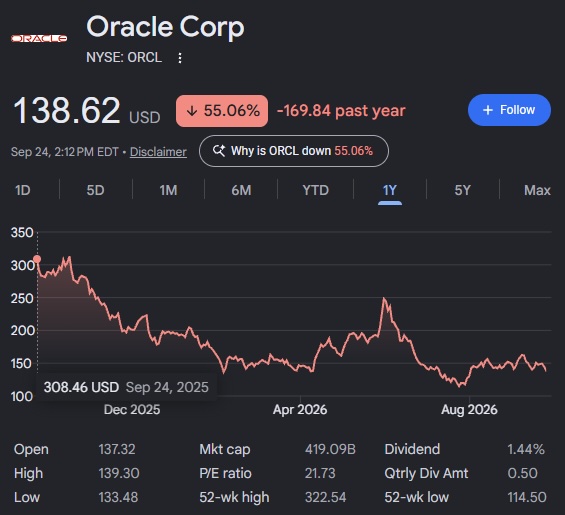
Task: Click the 52-wk high value 322.54
Action: (325, 497)
